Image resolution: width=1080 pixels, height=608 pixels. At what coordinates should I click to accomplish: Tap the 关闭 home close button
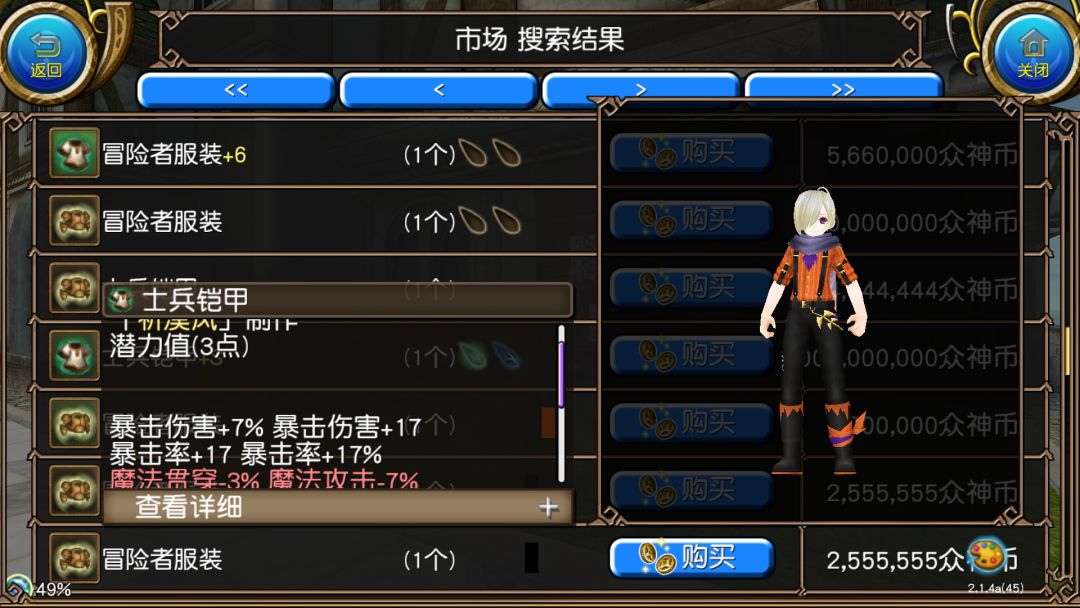(1033, 53)
